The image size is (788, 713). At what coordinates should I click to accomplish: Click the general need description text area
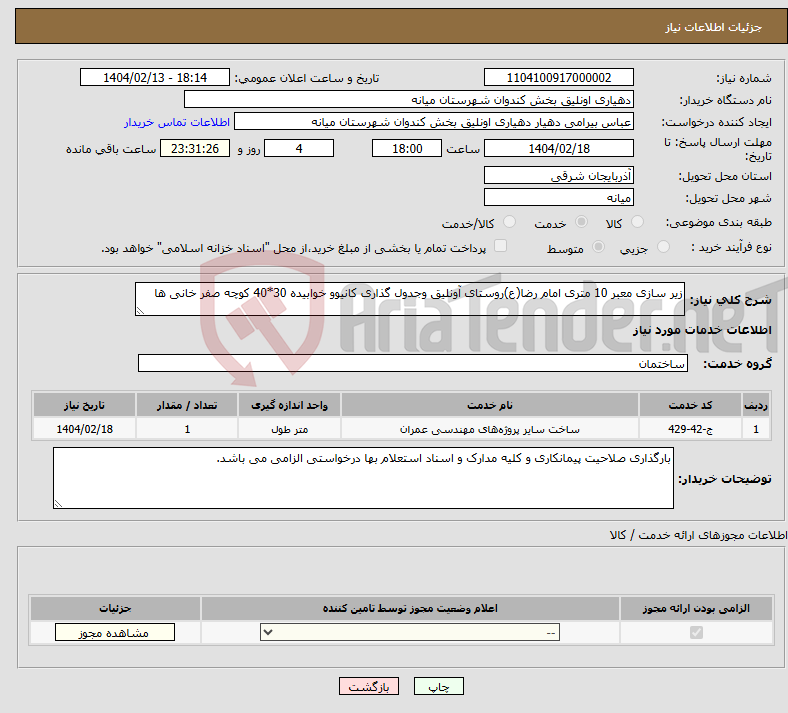(x=410, y=299)
